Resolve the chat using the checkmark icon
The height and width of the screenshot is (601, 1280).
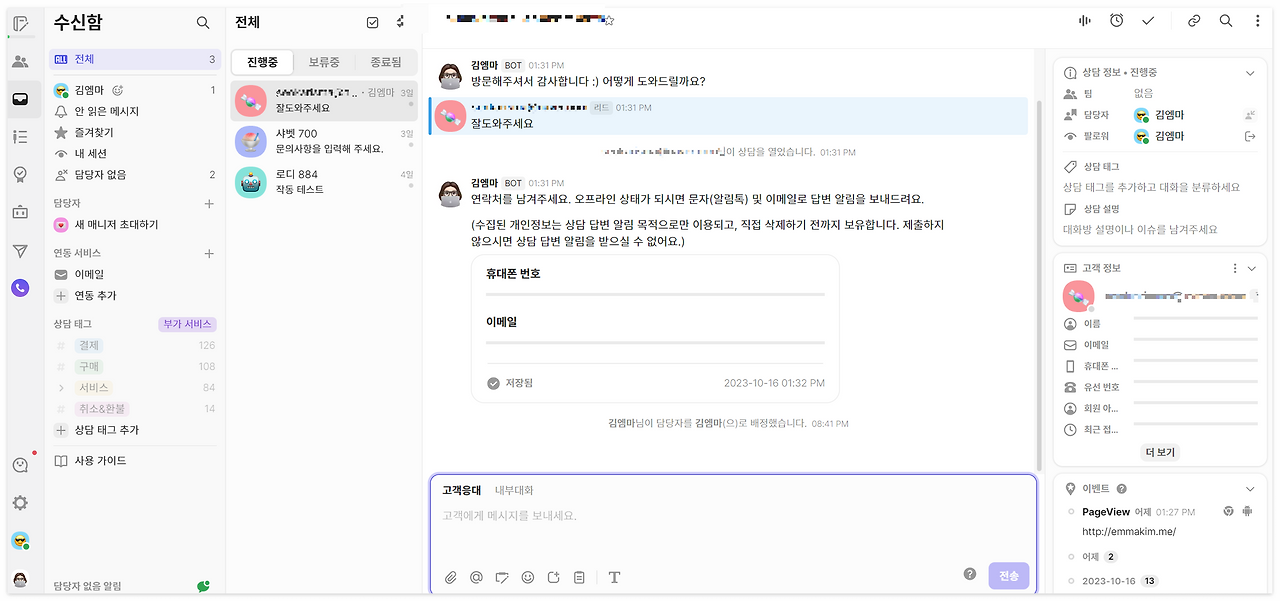pos(1148,20)
